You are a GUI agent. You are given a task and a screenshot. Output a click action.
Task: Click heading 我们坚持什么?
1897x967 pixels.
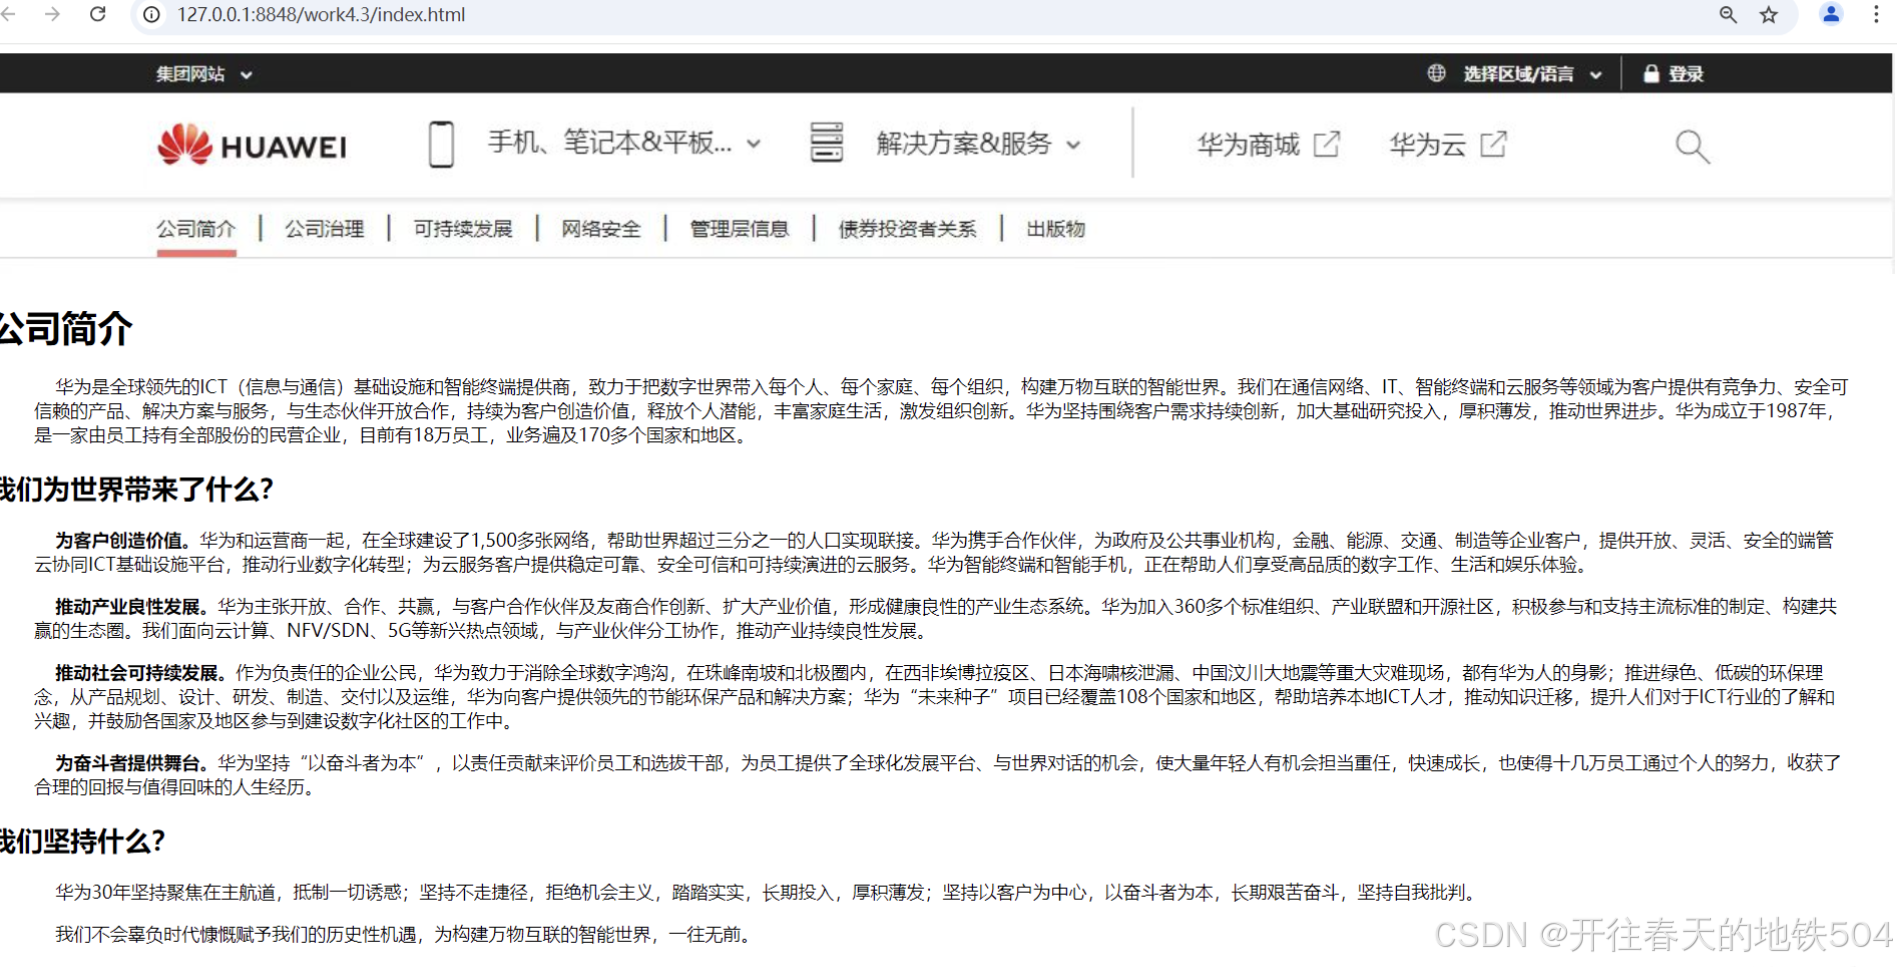pos(83,841)
